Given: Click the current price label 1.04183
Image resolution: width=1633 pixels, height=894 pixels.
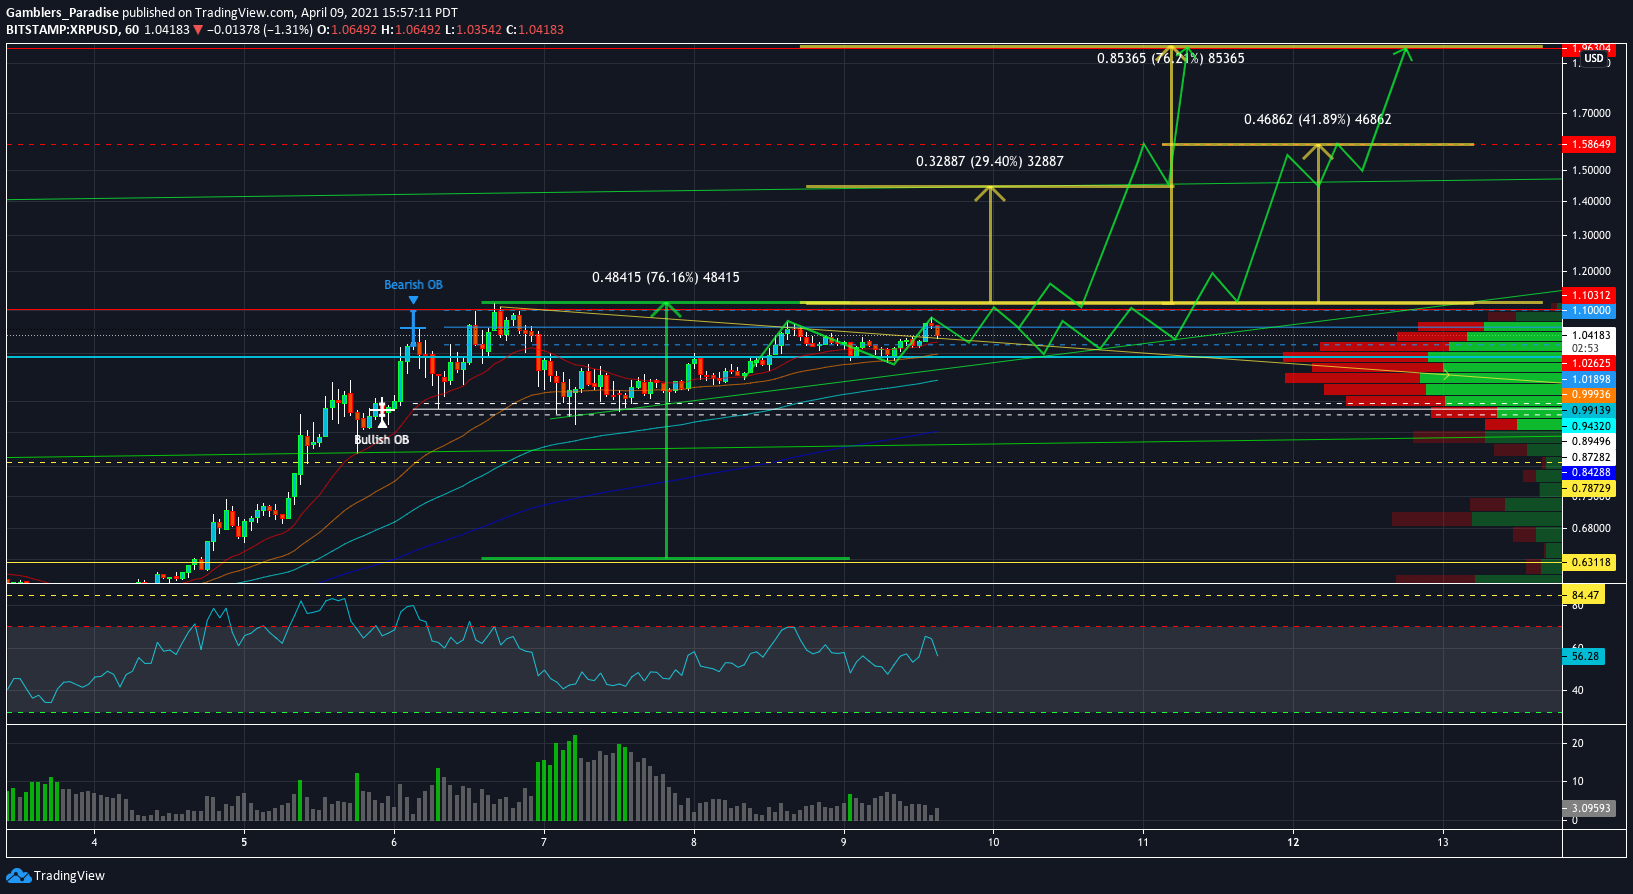Looking at the screenshot, I should [1589, 336].
